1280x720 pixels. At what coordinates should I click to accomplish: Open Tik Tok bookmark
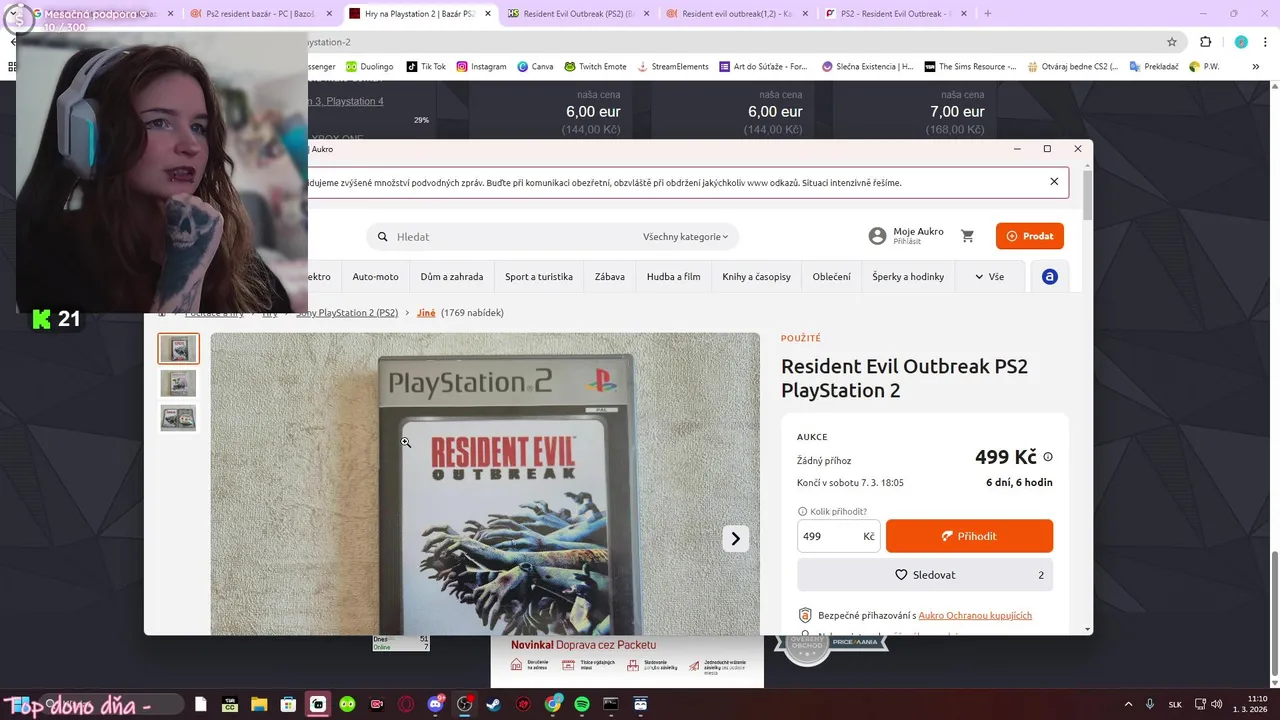coord(426,67)
